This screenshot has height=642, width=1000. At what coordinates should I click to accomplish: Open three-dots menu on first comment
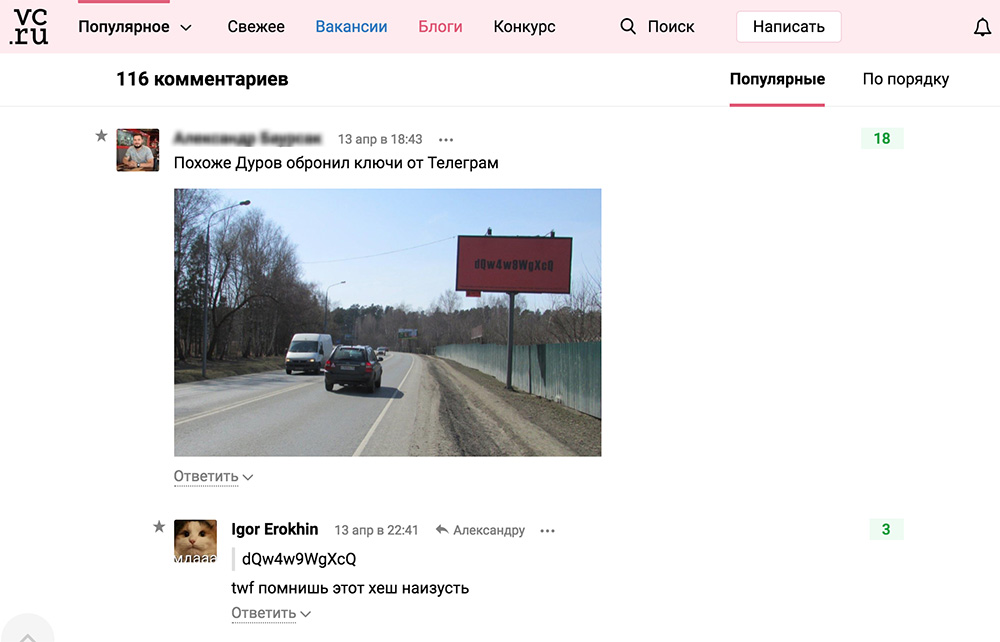pyautogui.click(x=446, y=140)
